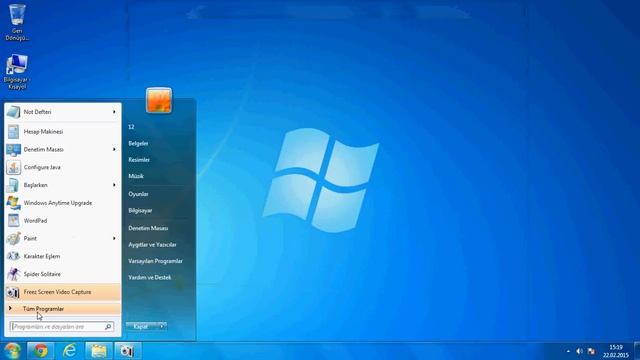Open Yardım ve Destek
The image size is (640, 360).
click(x=149, y=278)
